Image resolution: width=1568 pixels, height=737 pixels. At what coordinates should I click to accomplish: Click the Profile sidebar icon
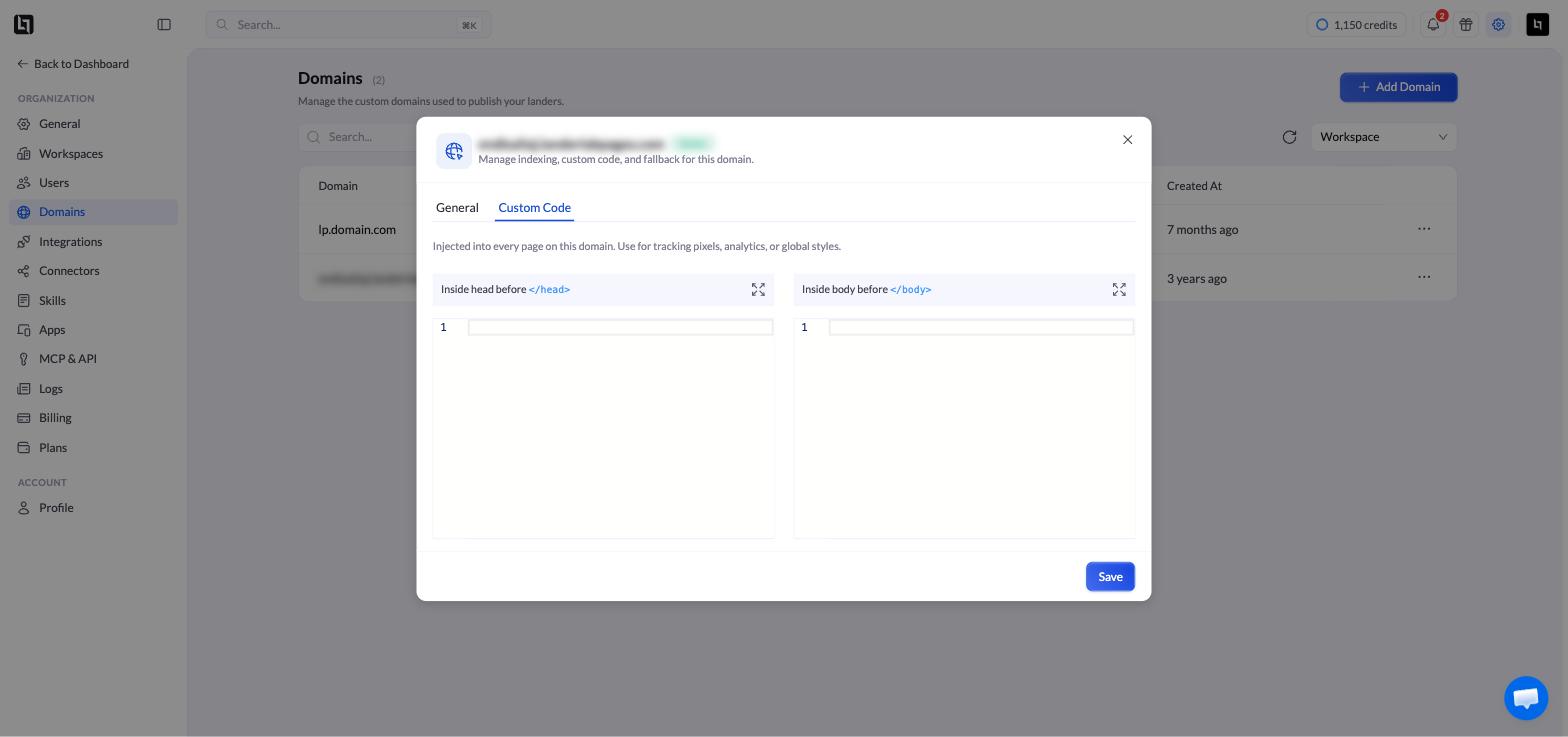tap(24, 508)
